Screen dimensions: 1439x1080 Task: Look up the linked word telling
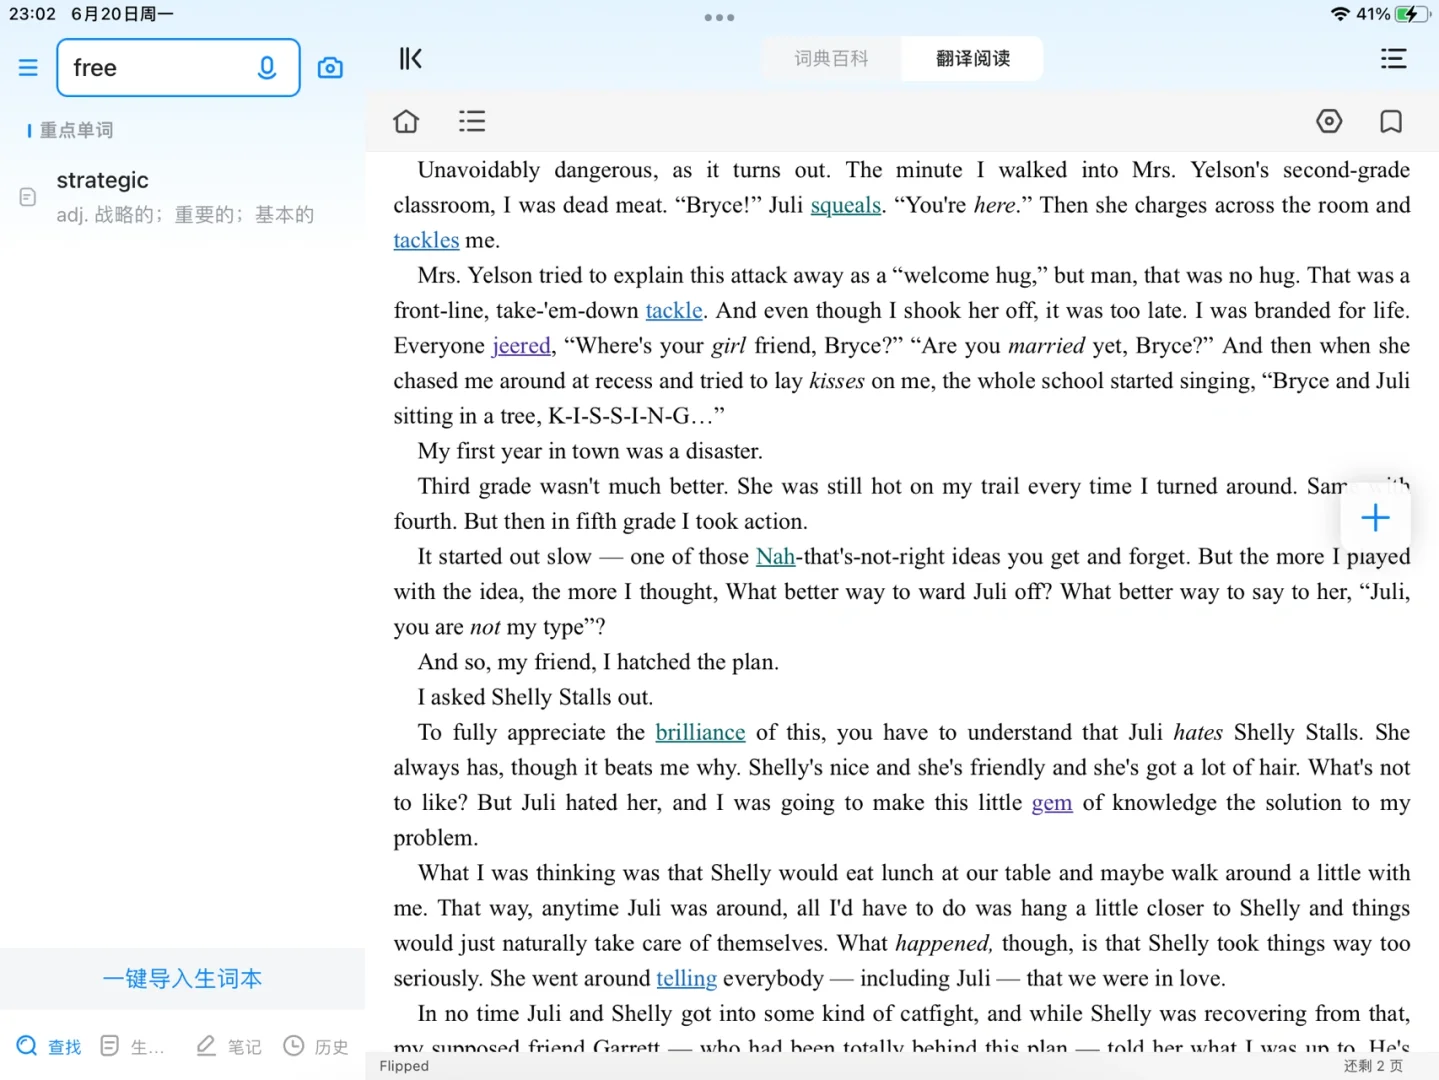coord(686,978)
